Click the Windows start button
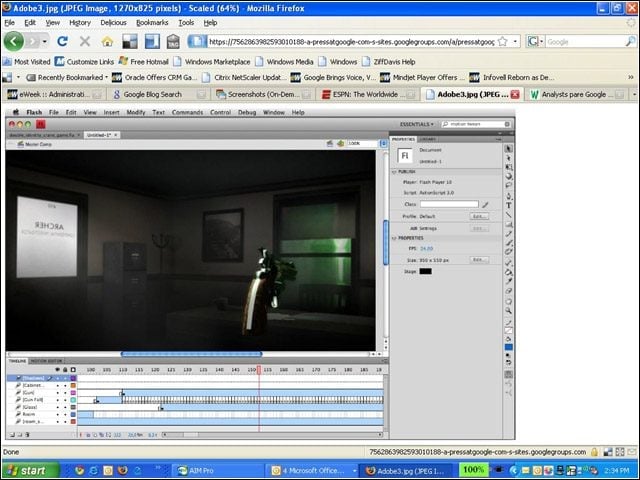Screen dimensions: 640x480 [x=29, y=471]
